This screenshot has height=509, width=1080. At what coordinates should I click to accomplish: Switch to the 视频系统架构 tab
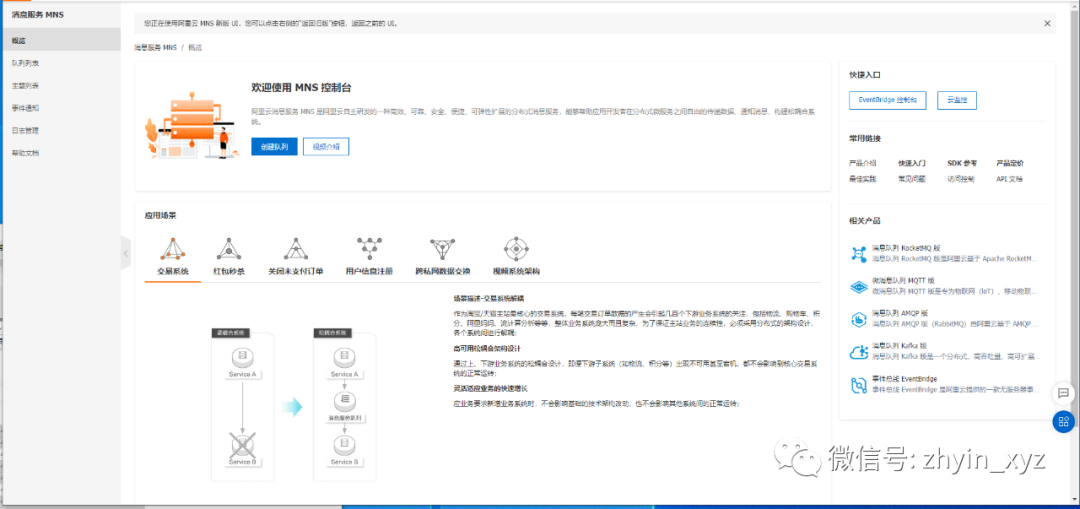click(516, 271)
